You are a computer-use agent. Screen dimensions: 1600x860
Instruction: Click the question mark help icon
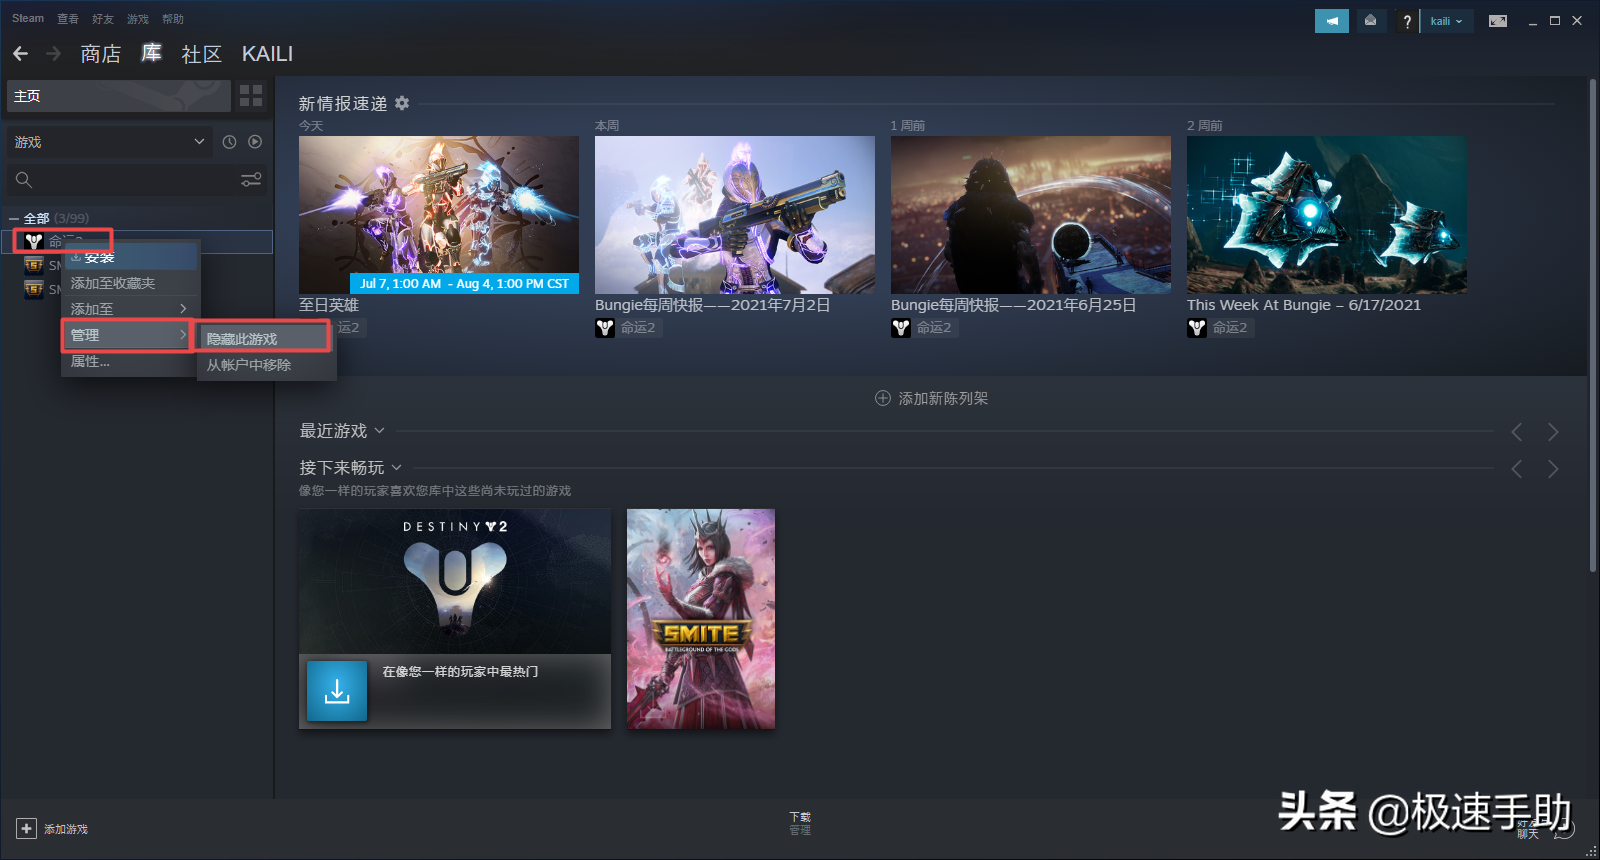coord(1407,21)
